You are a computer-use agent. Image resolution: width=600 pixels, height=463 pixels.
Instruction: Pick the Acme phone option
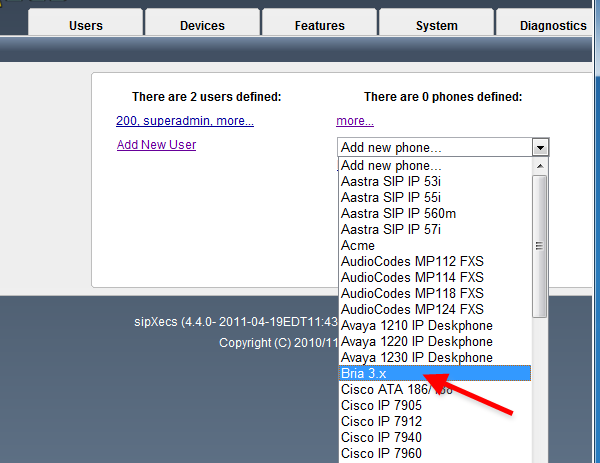[x=435, y=246]
